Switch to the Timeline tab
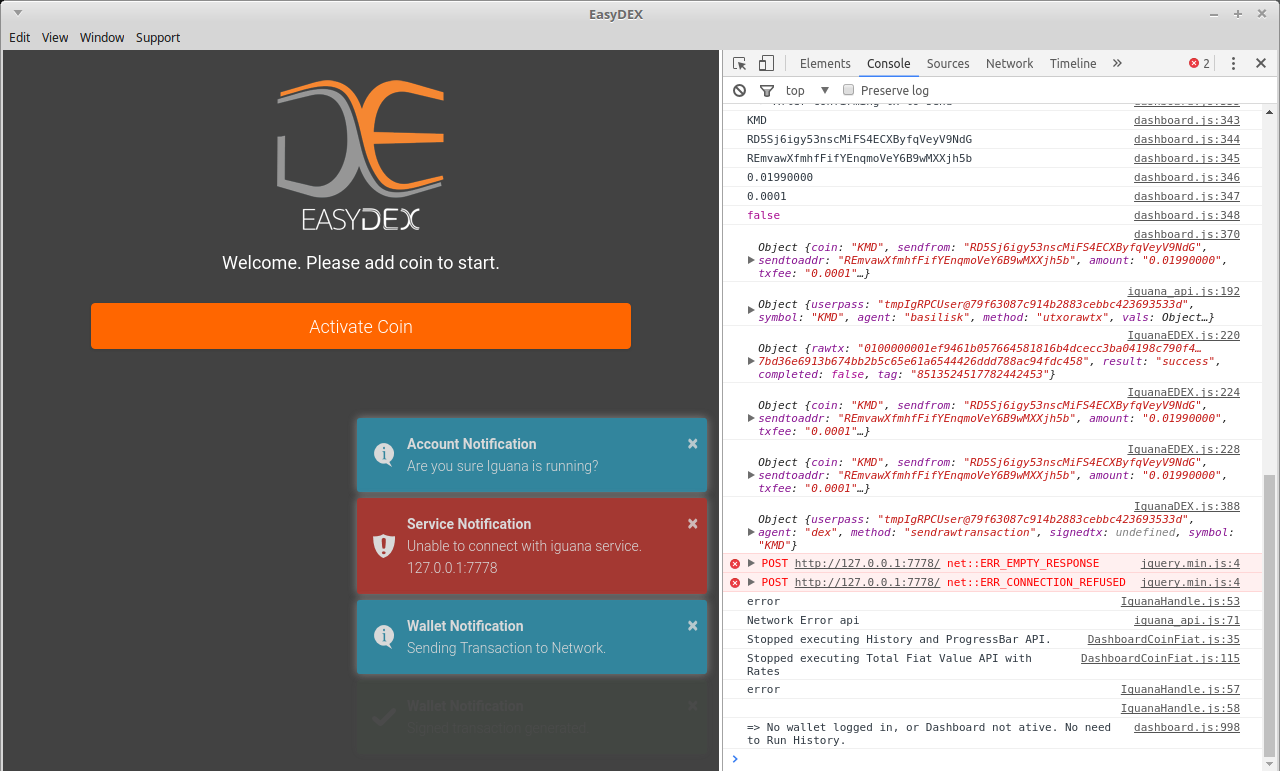This screenshot has width=1280, height=771. click(1073, 63)
